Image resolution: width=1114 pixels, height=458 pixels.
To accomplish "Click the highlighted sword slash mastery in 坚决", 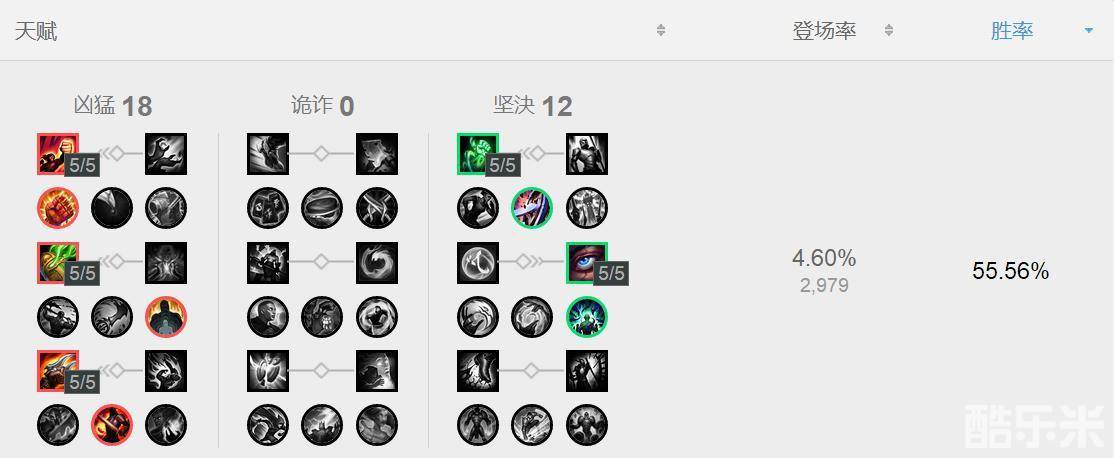I will [532, 208].
